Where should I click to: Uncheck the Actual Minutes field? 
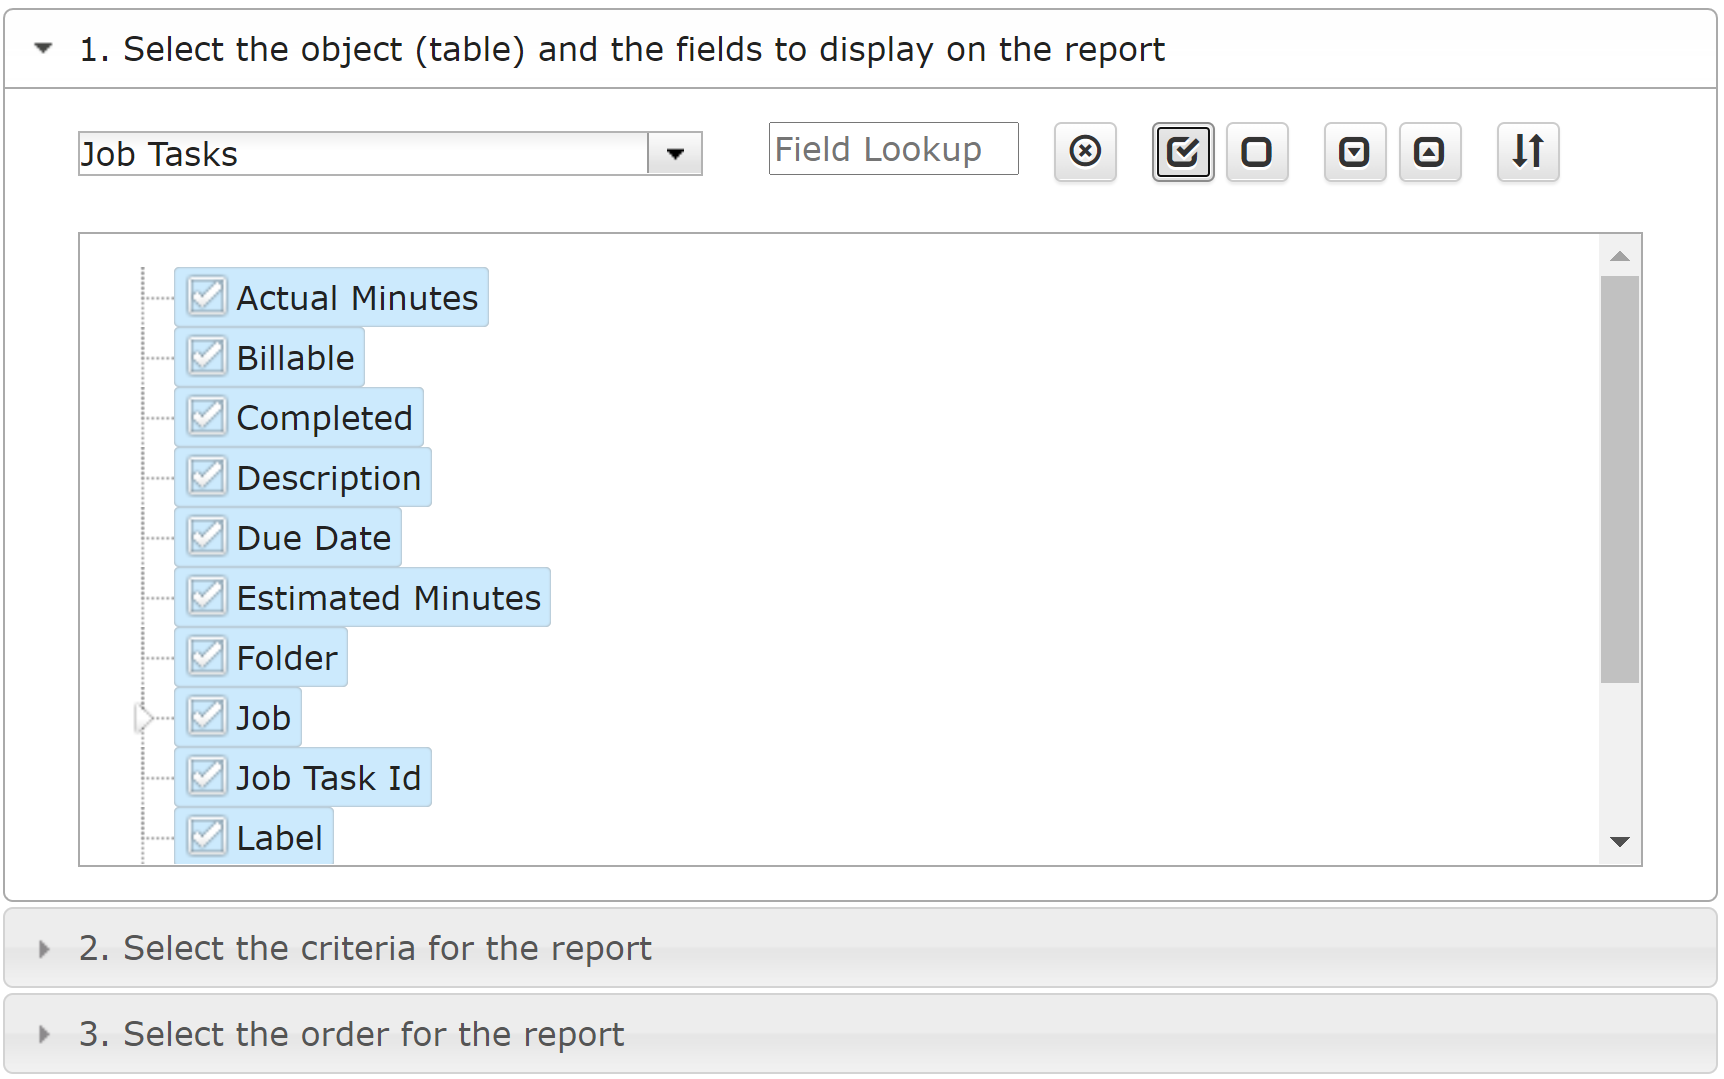click(206, 296)
